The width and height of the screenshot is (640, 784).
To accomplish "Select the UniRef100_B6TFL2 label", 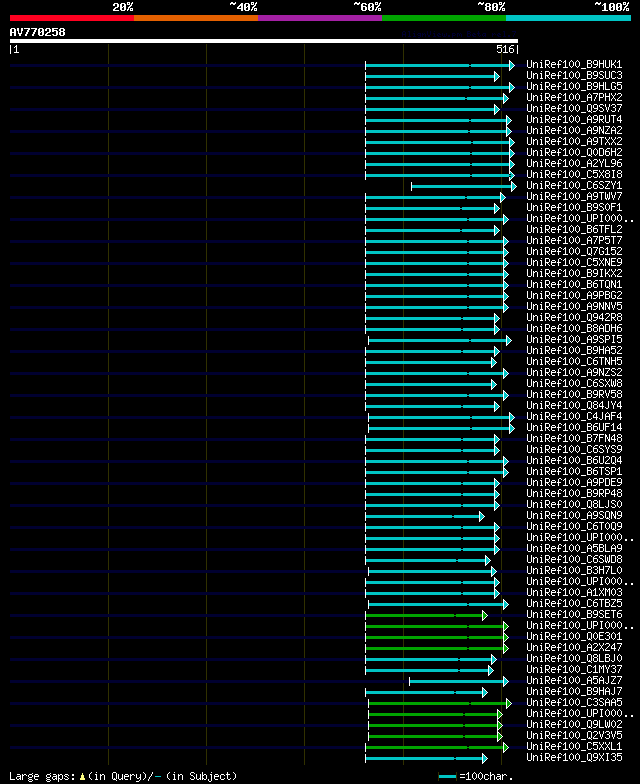I will coord(574,230).
